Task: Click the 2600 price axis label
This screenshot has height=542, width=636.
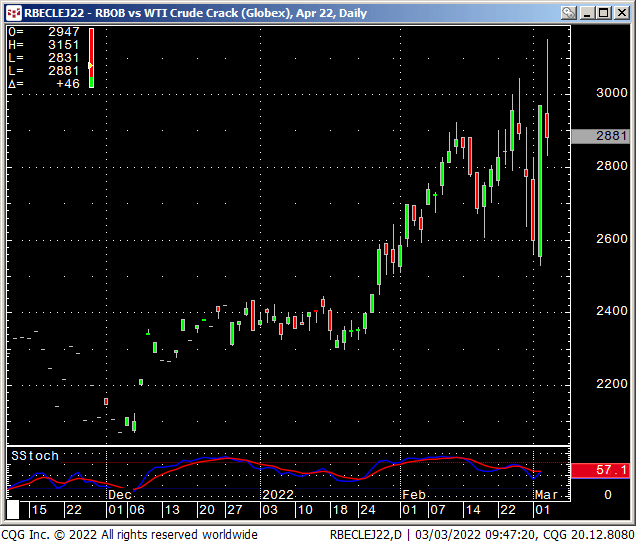Action: point(612,239)
